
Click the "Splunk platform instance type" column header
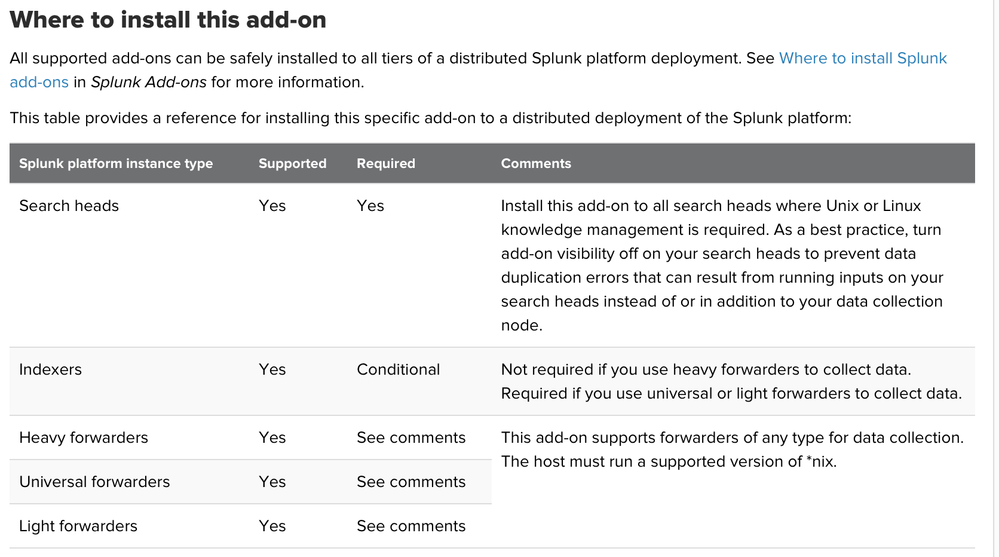(x=116, y=163)
